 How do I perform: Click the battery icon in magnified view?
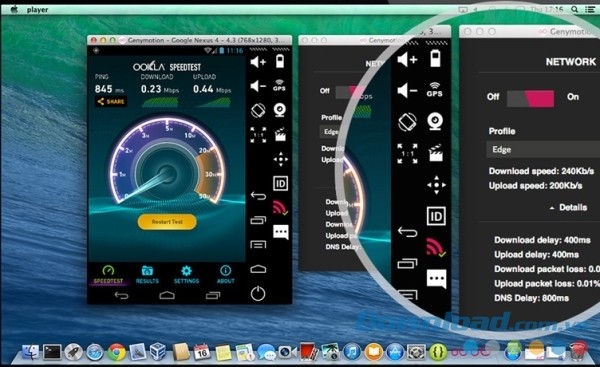tap(435, 59)
